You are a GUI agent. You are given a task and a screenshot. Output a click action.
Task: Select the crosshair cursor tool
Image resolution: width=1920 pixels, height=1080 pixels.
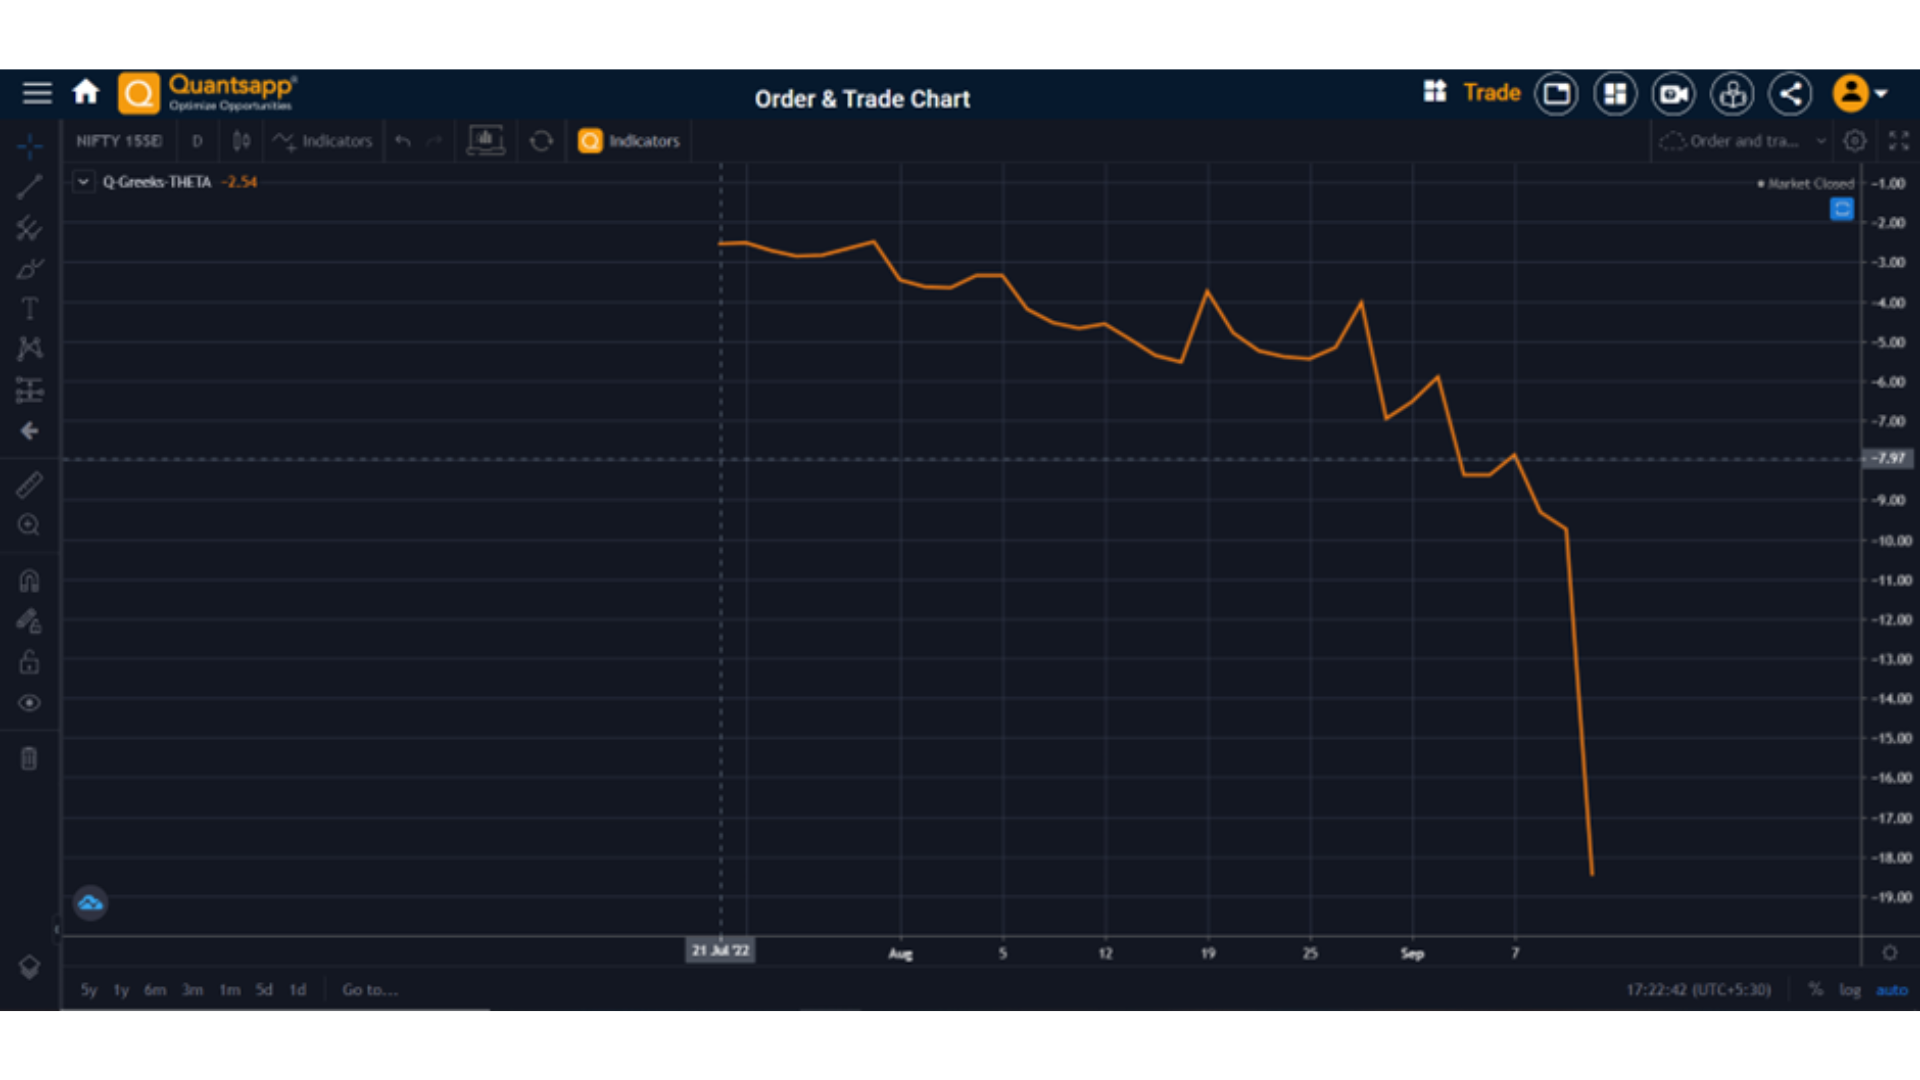(29, 147)
